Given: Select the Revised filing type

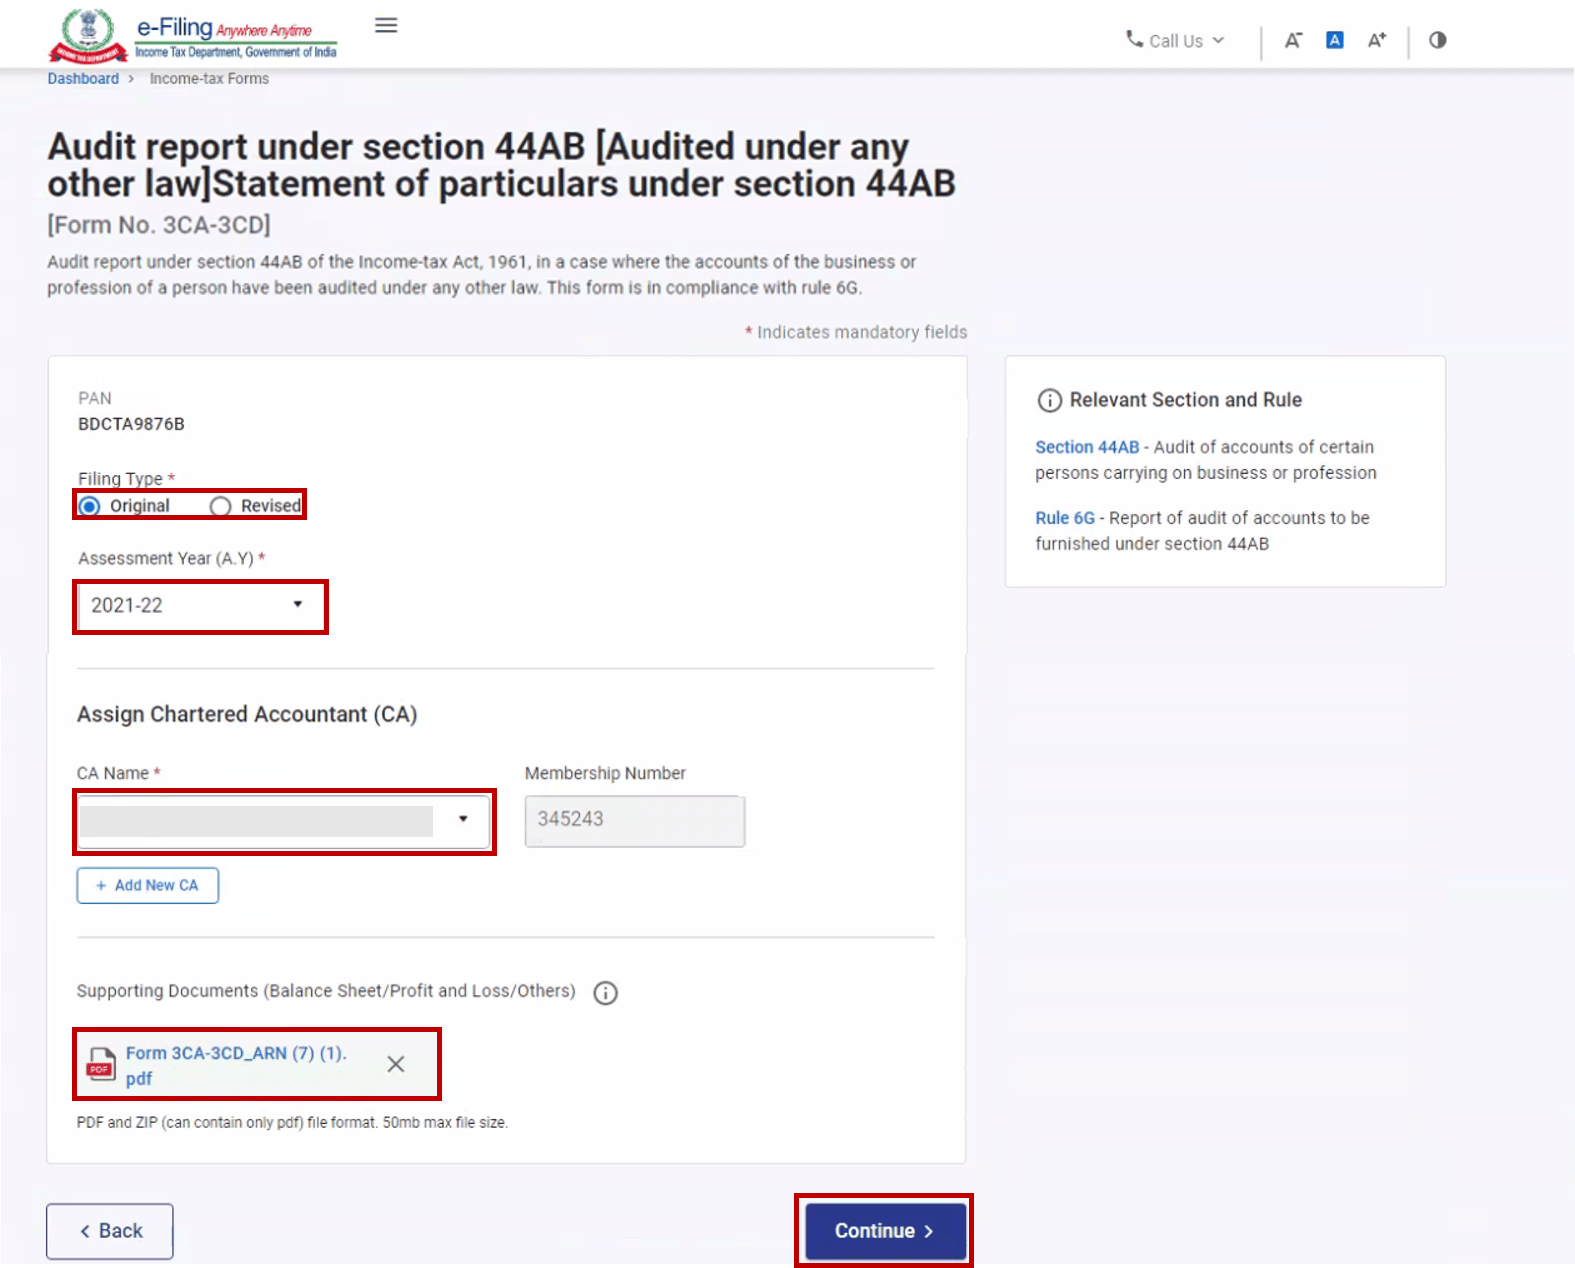Looking at the screenshot, I should (x=221, y=506).
